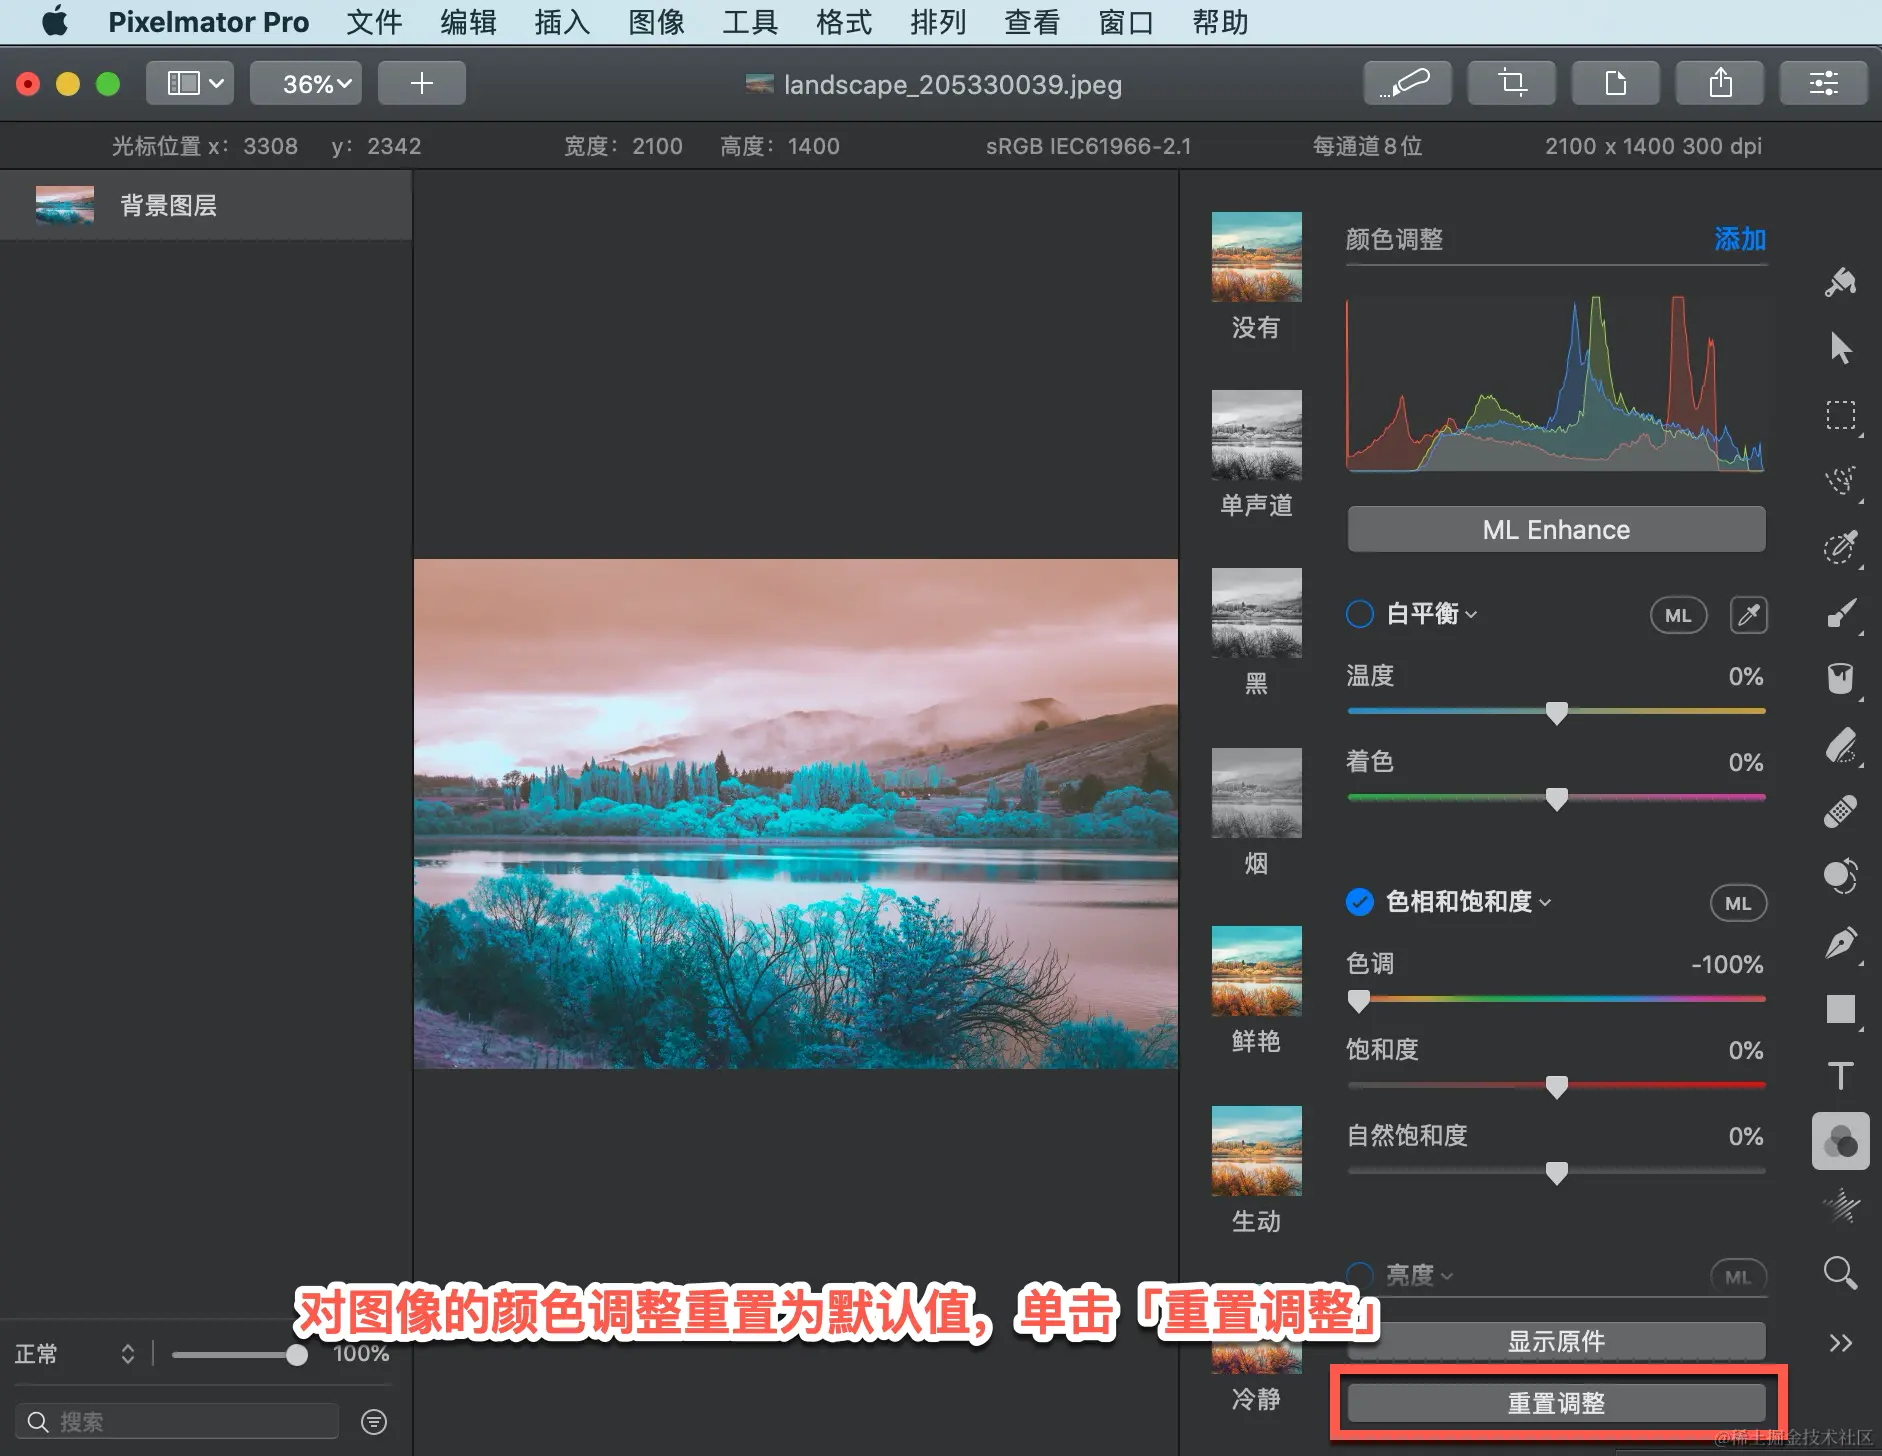Click the layer opacity slider handle
Image resolution: width=1882 pixels, height=1456 pixels.
[296, 1355]
